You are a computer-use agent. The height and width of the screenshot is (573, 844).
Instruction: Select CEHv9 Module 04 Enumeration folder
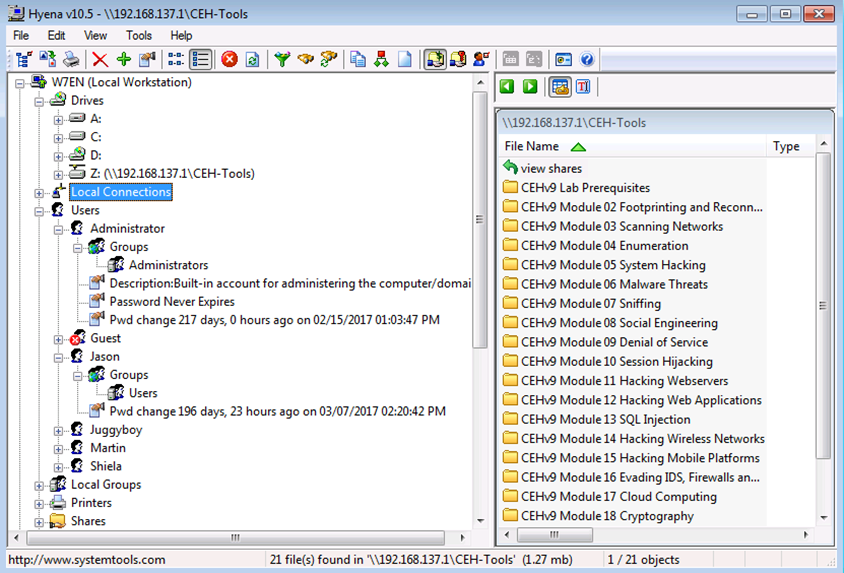604,245
